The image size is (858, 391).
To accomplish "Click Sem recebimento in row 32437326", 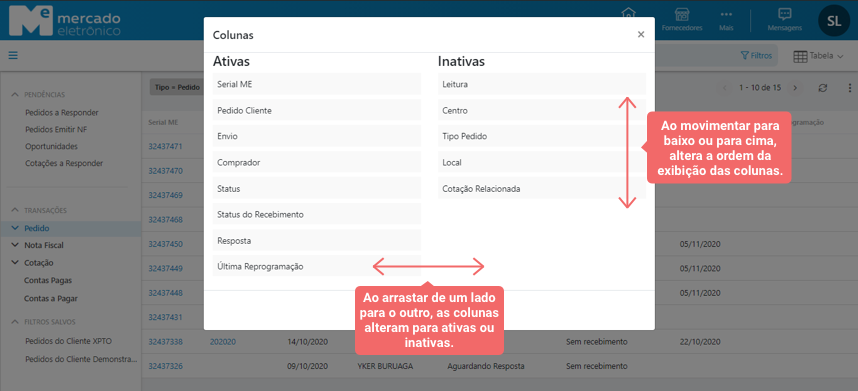I will (x=596, y=366).
